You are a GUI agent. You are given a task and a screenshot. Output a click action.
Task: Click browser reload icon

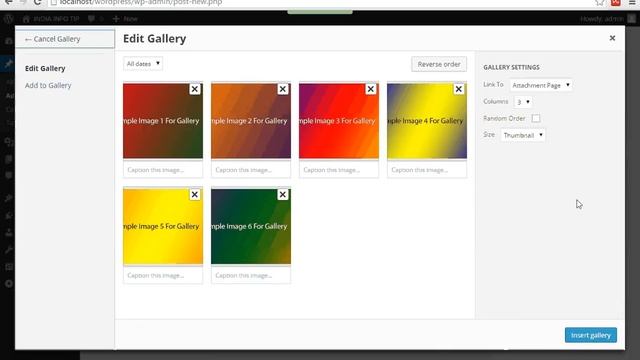click(x=37, y=2)
